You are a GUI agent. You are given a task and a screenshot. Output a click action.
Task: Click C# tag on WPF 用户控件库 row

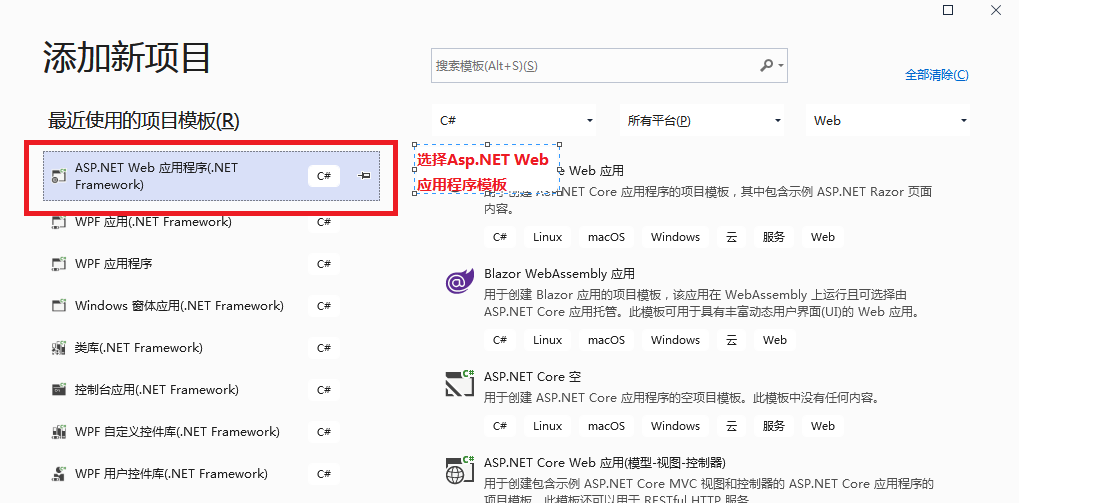point(324,474)
